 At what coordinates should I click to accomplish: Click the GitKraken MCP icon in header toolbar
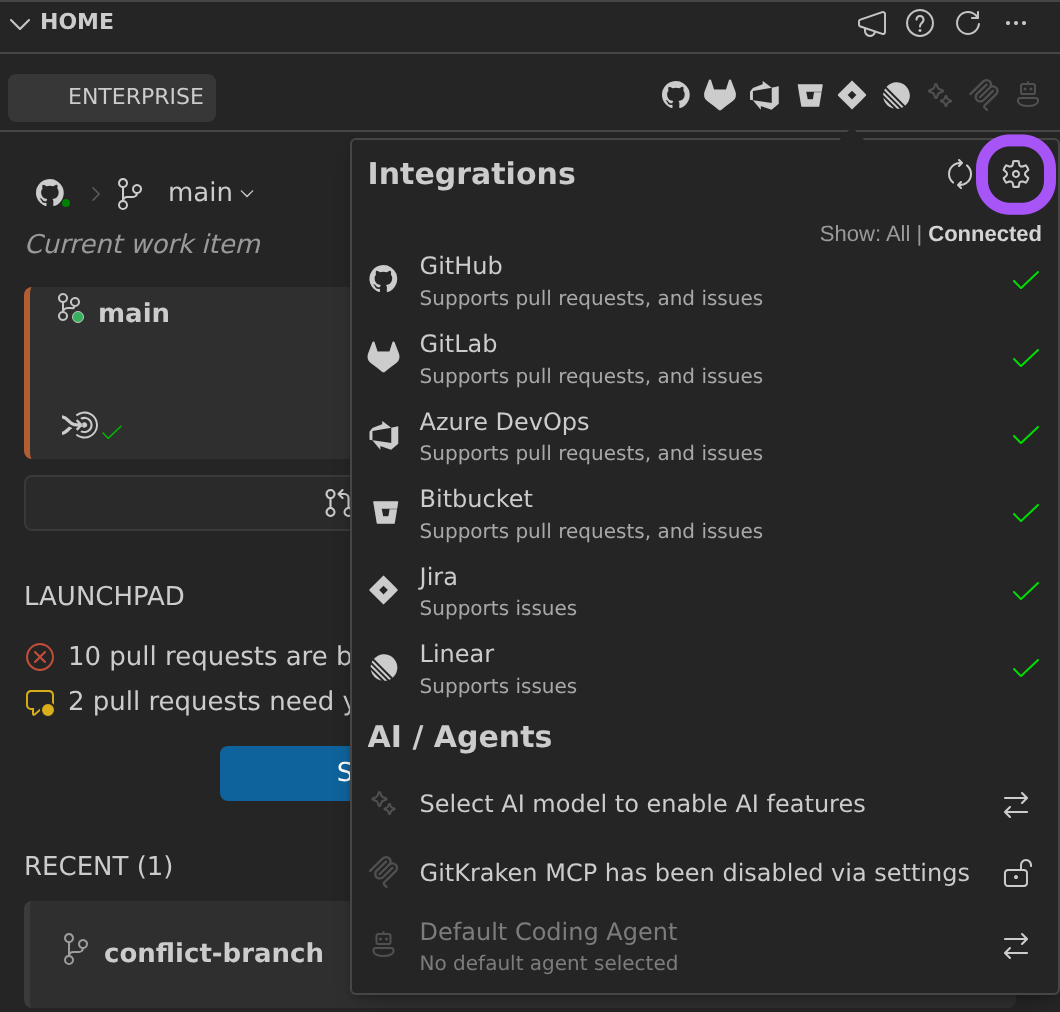[x=984, y=95]
